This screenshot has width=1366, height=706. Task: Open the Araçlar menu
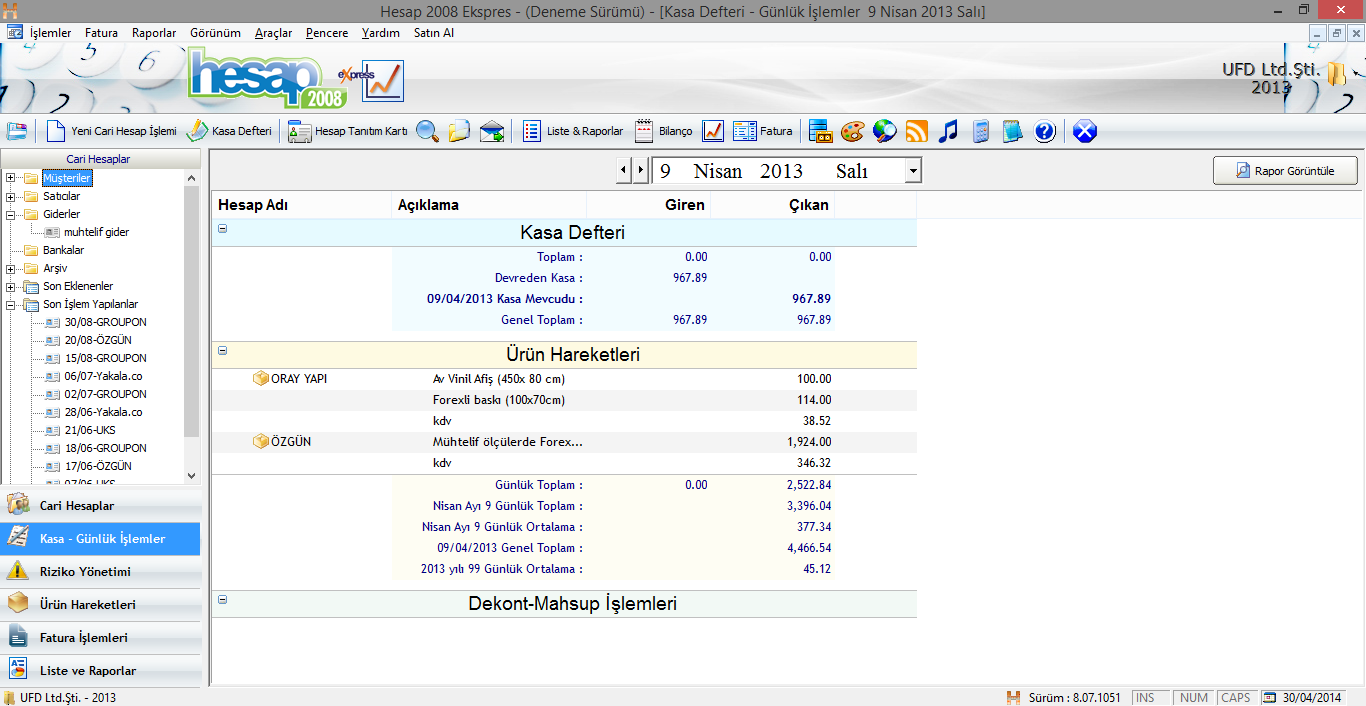(x=274, y=33)
